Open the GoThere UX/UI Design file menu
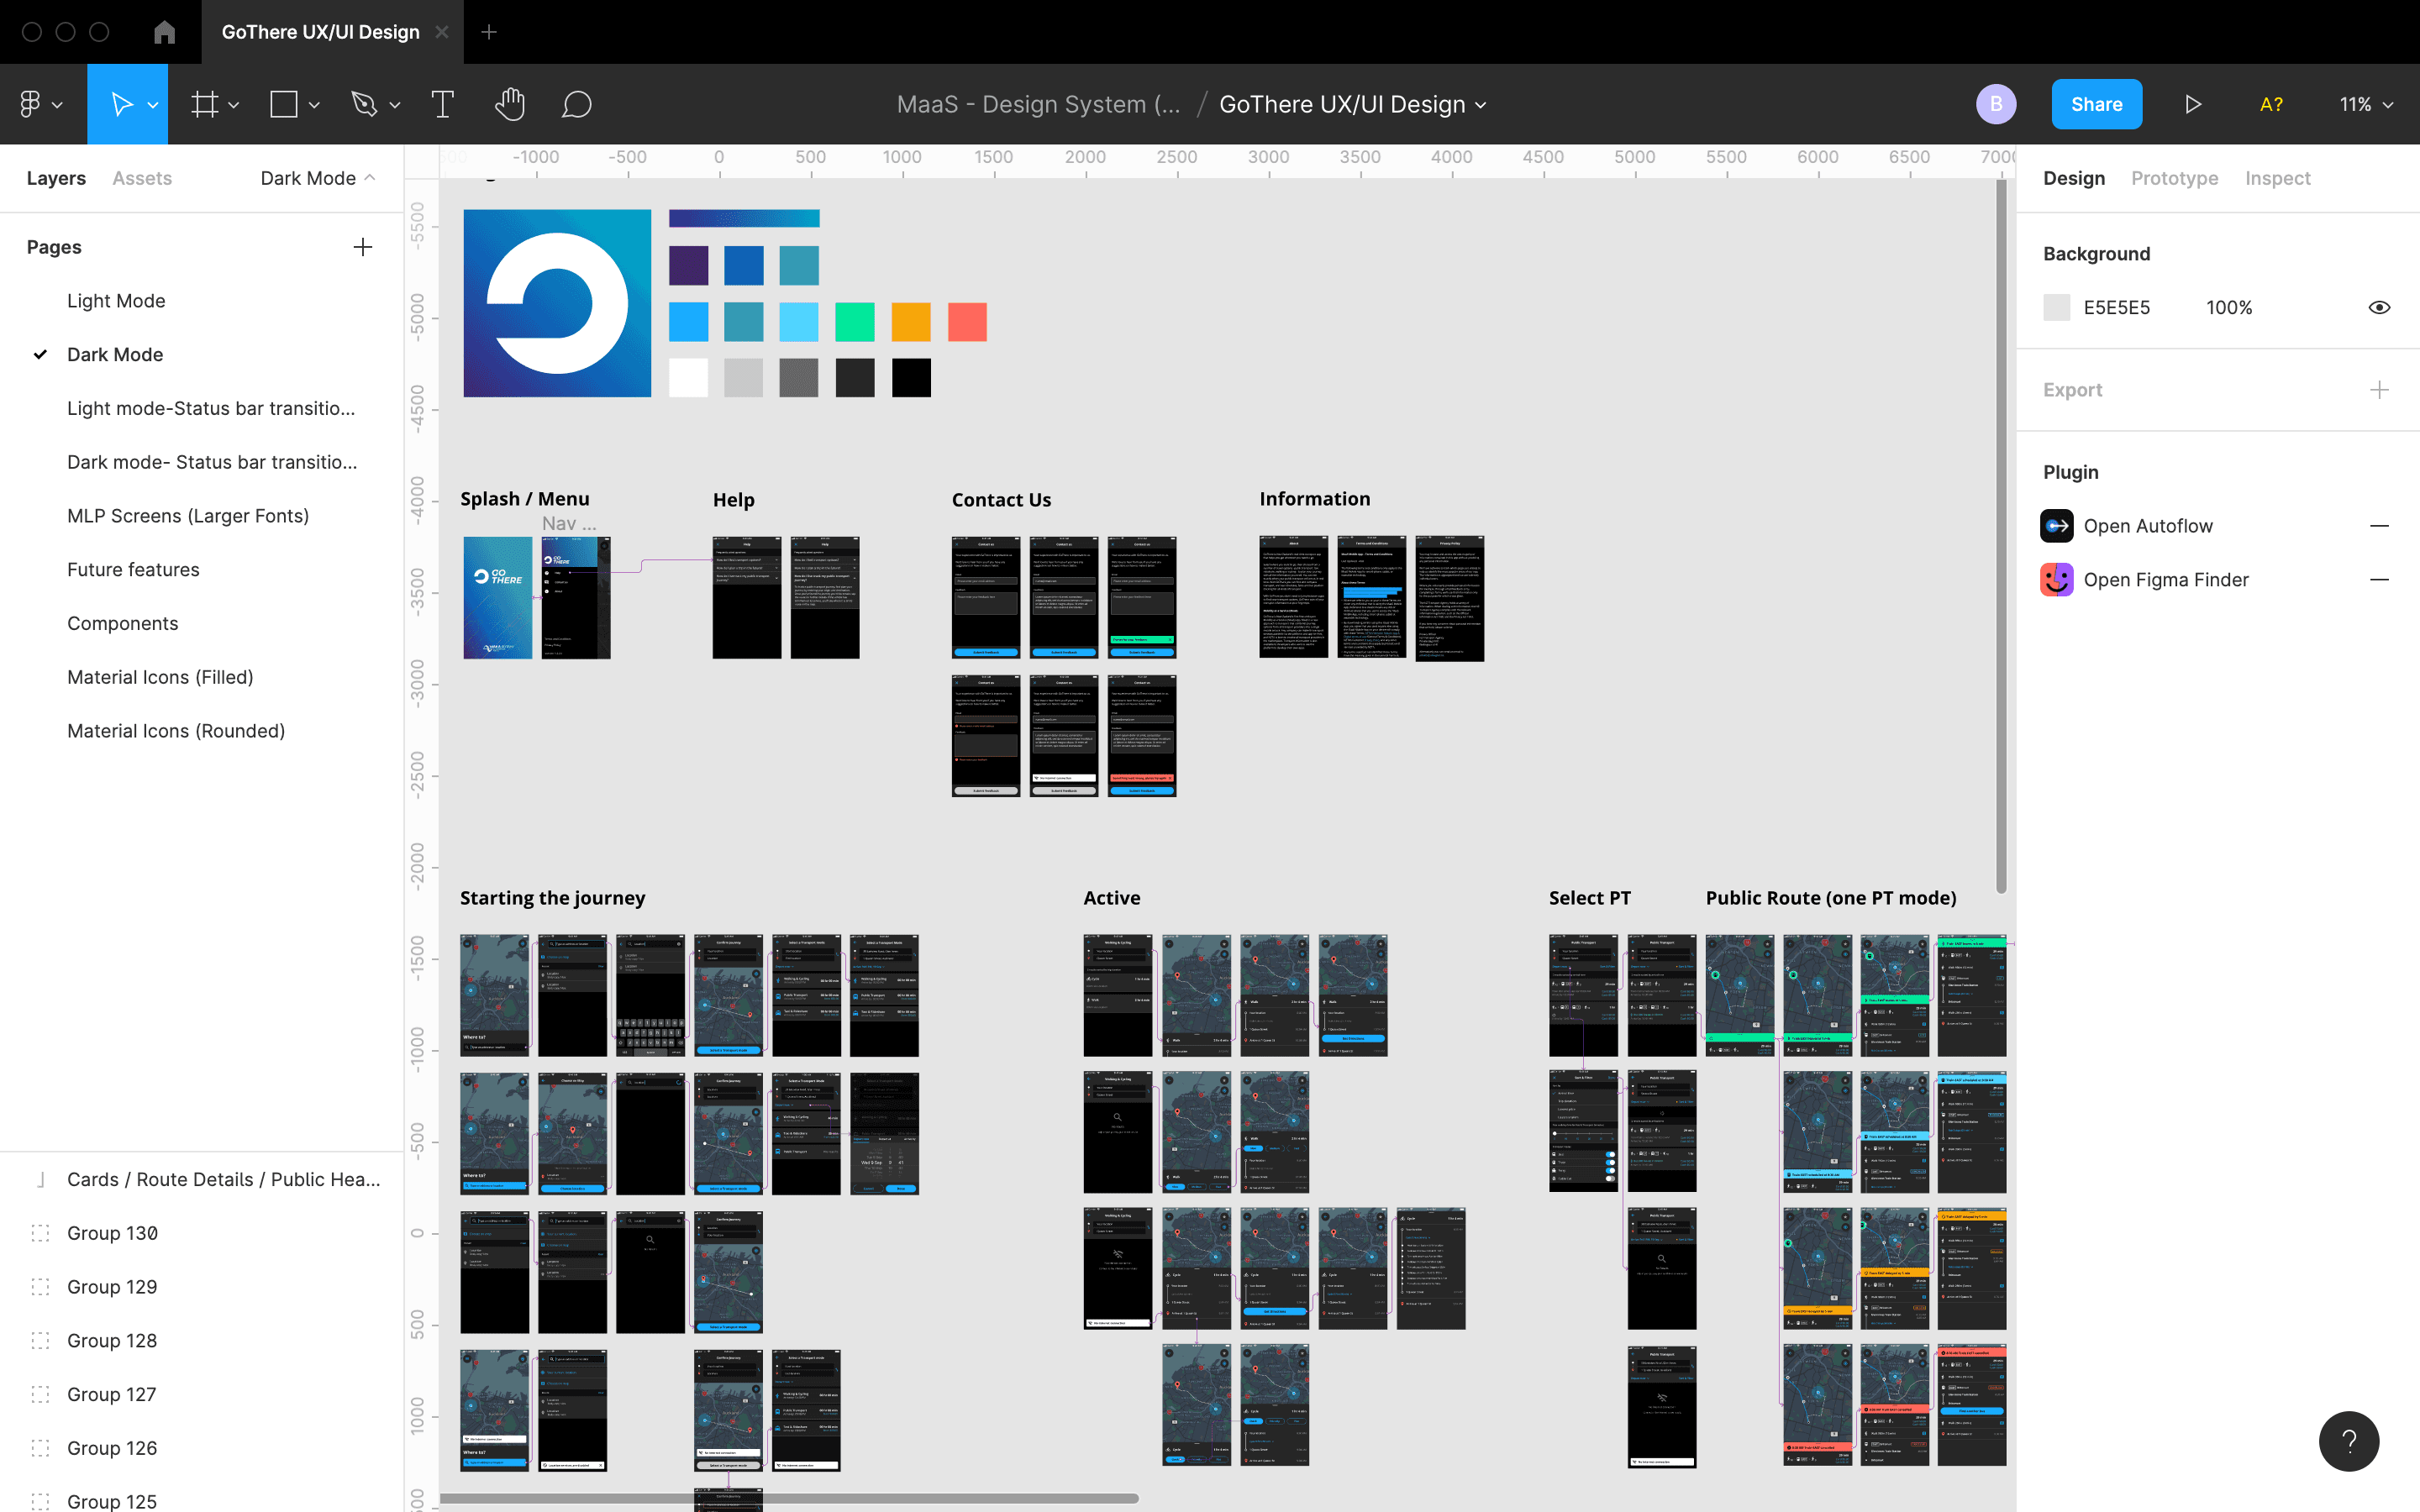Viewport: 2420px width, 1512px height. tap(1353, 104)
